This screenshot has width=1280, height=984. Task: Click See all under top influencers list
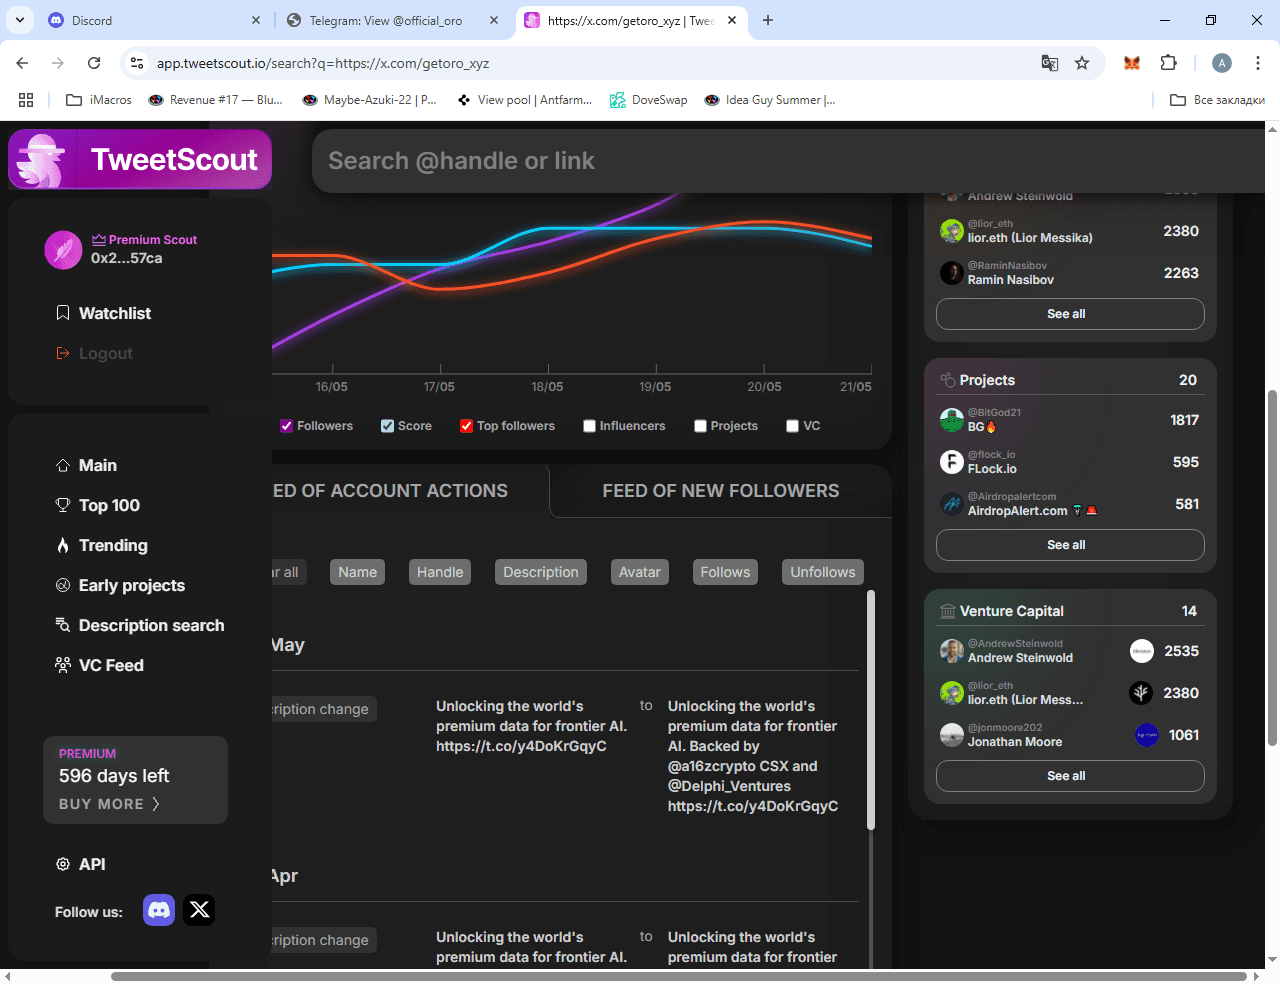(1070, 314)
